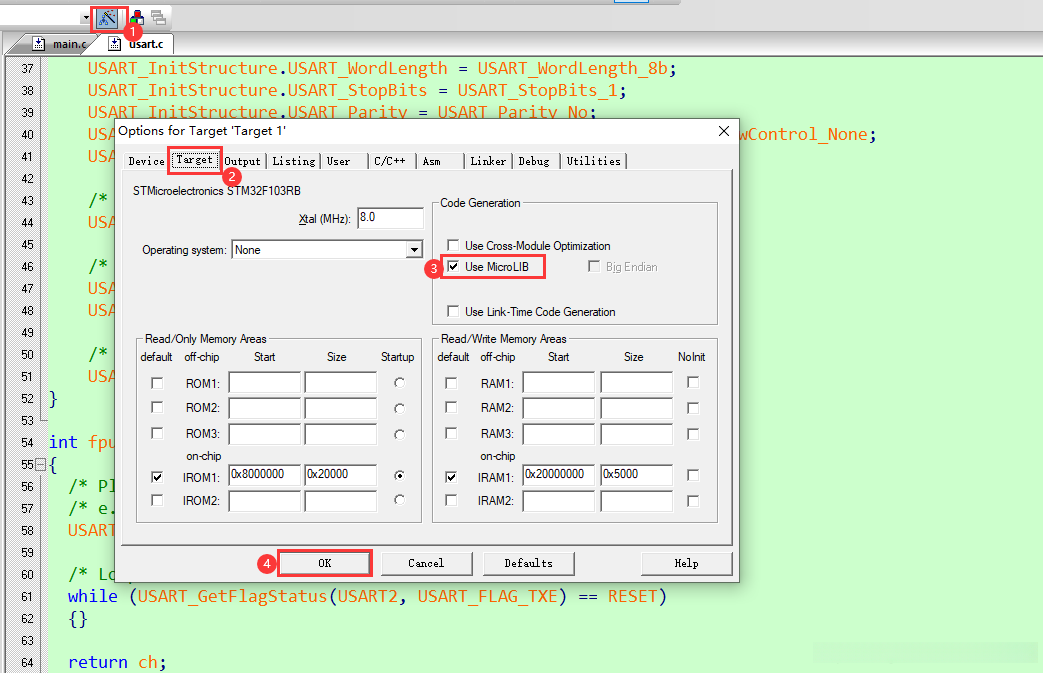The height and width of the screenshot is (673, 1043).
Task: Open the Debug tab in options dialog
Action: coord(533,161)
